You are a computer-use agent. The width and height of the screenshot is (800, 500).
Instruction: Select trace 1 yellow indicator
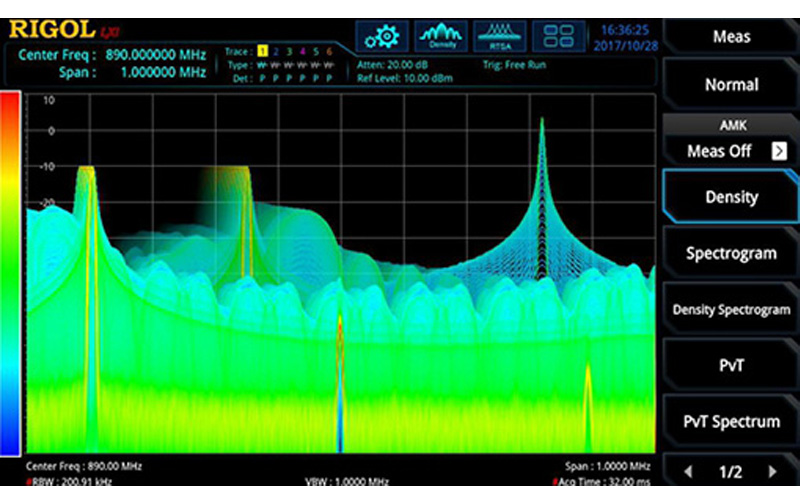(262, 51)
